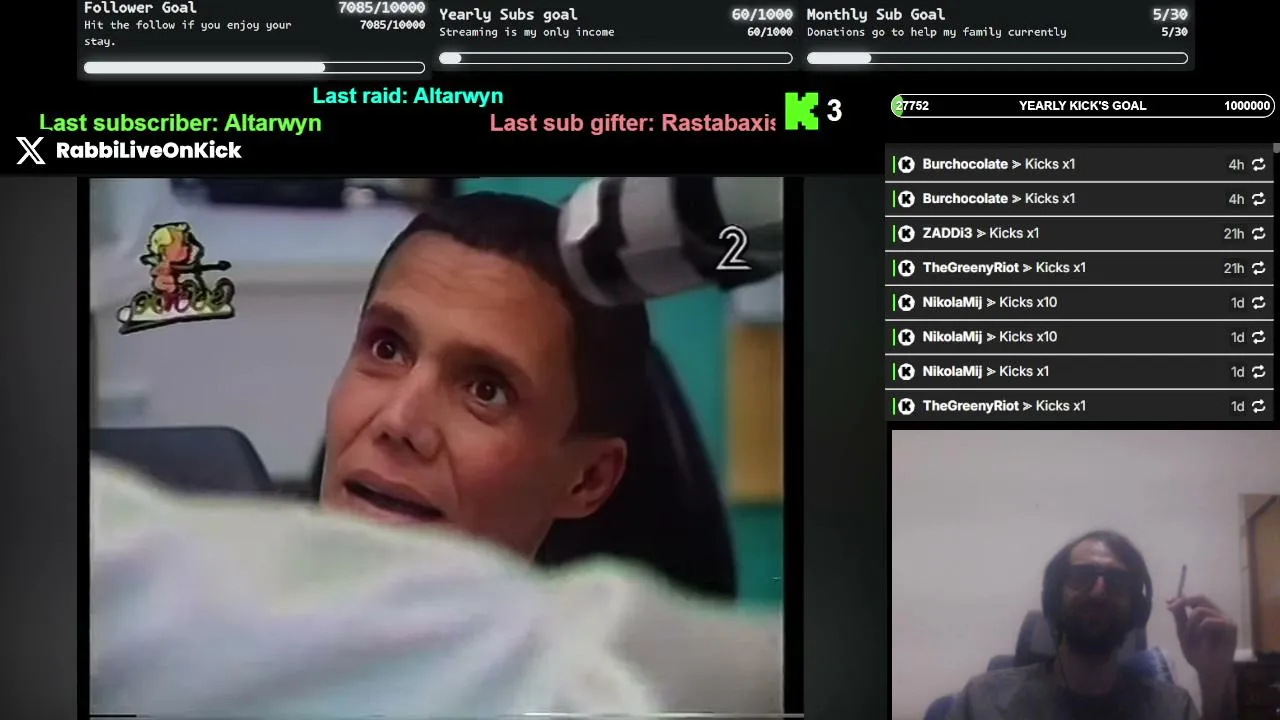Click repeat icon on TheGreenyRiot 1d row
This screenshot has width=1280, height=720.
pos(1258,406)
